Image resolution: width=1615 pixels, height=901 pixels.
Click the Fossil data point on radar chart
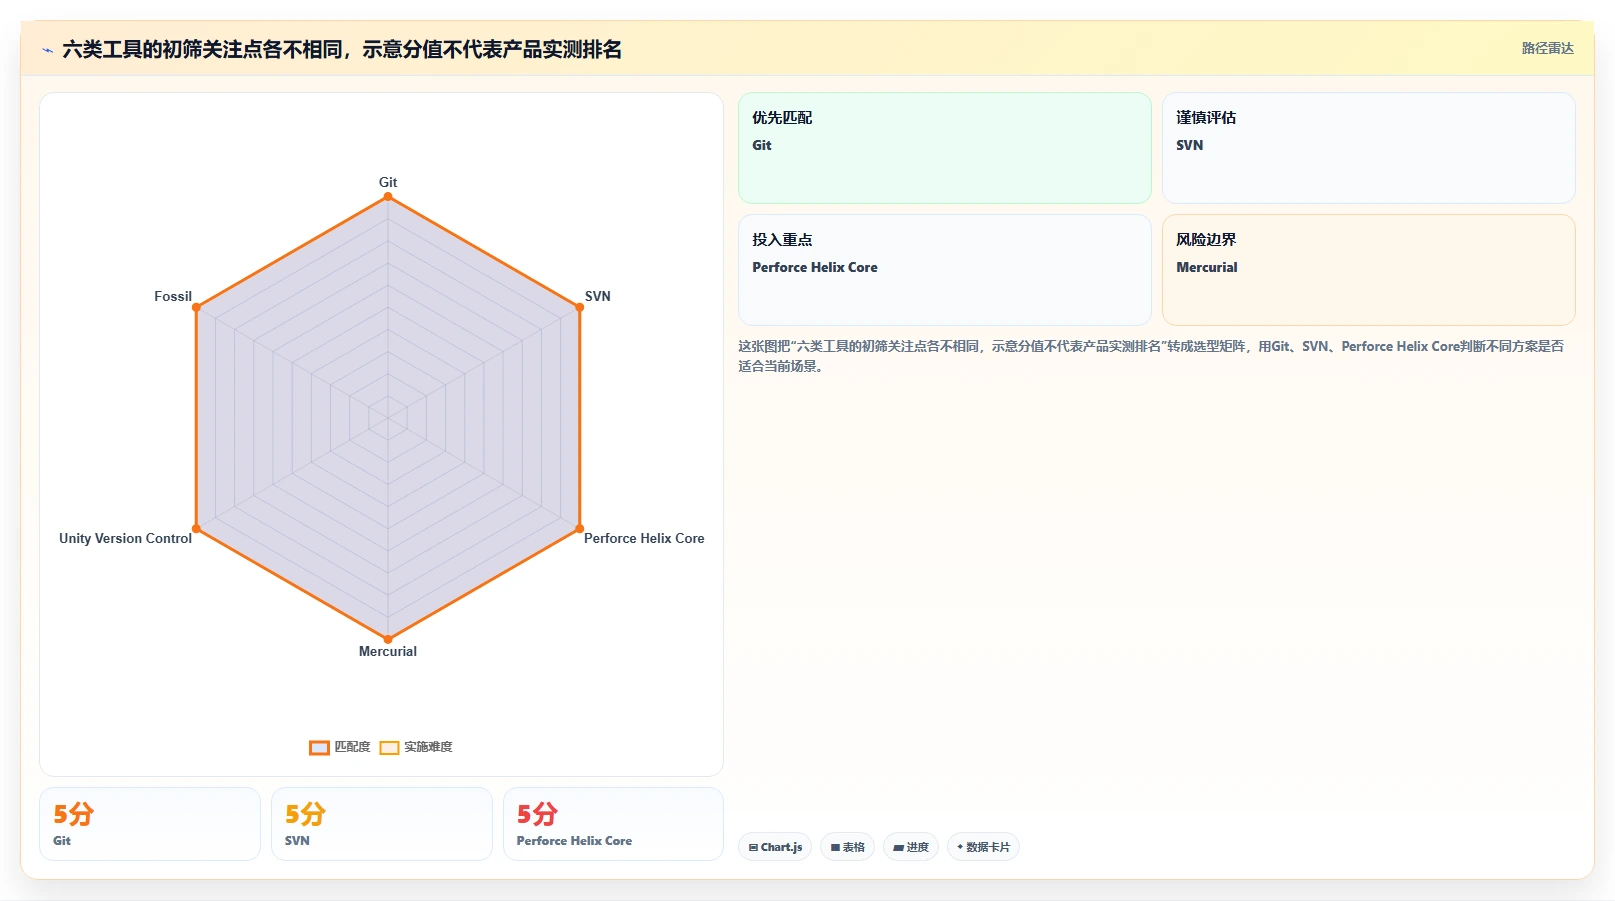point(196,307)
